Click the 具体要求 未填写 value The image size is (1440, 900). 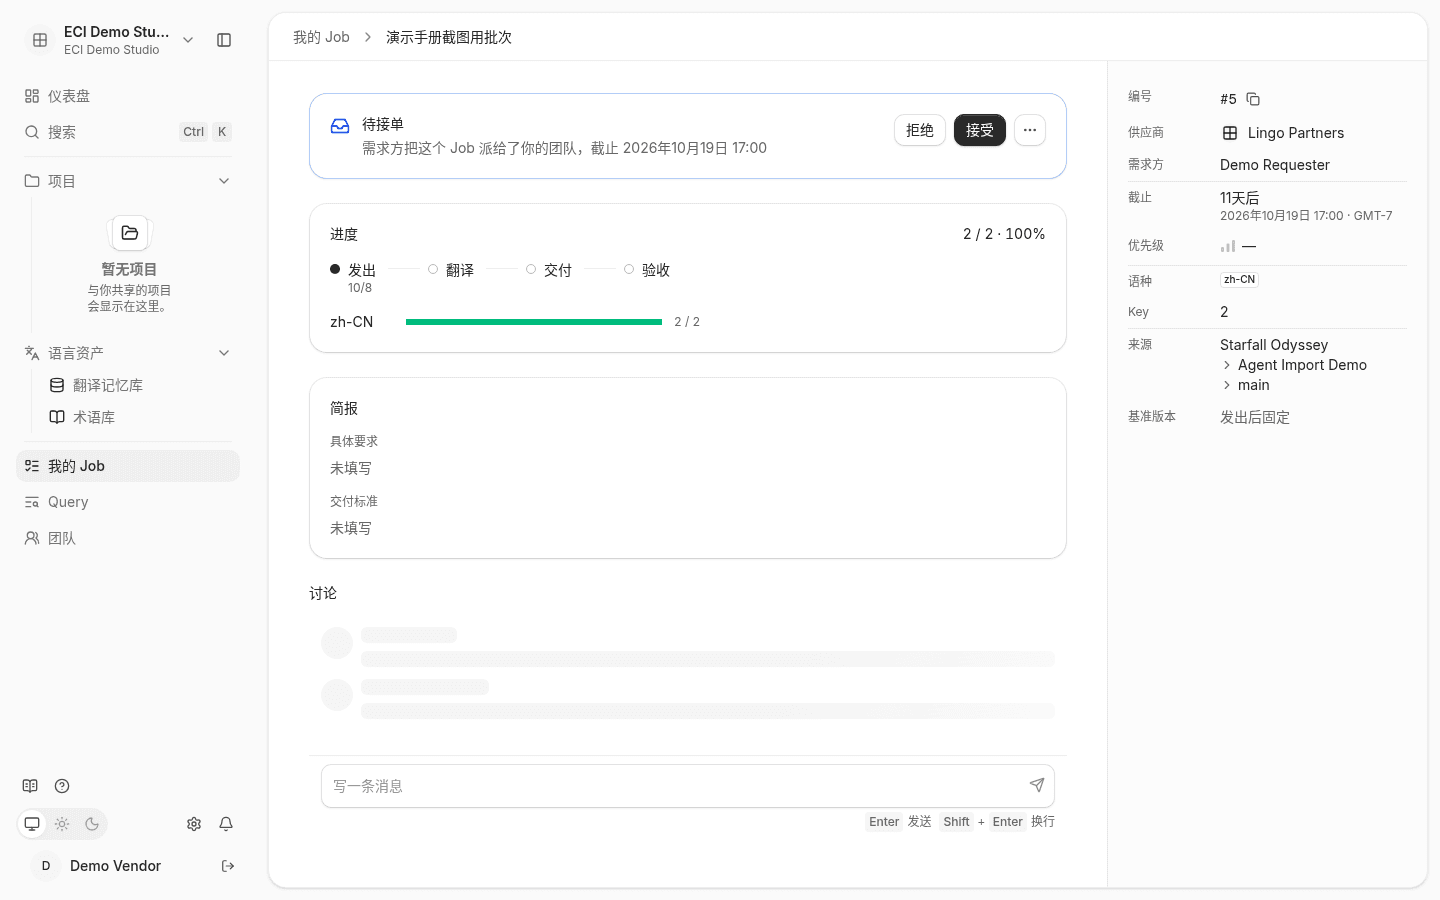click(x=351, y=468)
